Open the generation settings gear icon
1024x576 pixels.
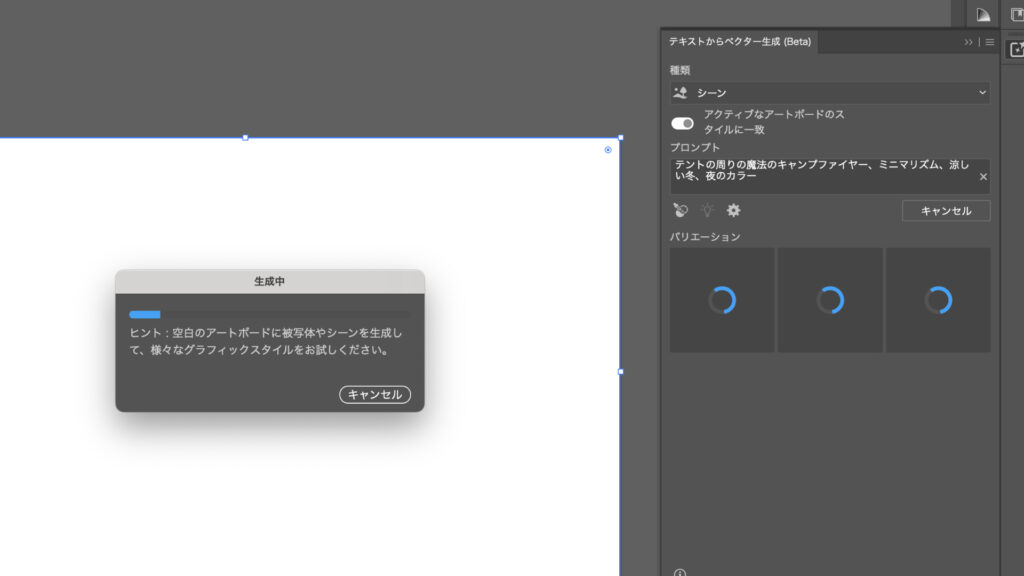coord(732,210)
